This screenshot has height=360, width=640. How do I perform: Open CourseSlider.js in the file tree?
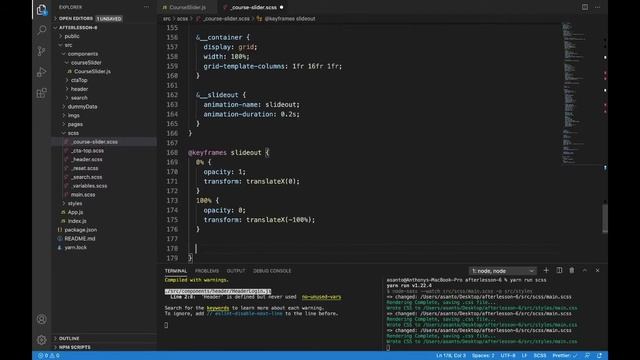92,71
